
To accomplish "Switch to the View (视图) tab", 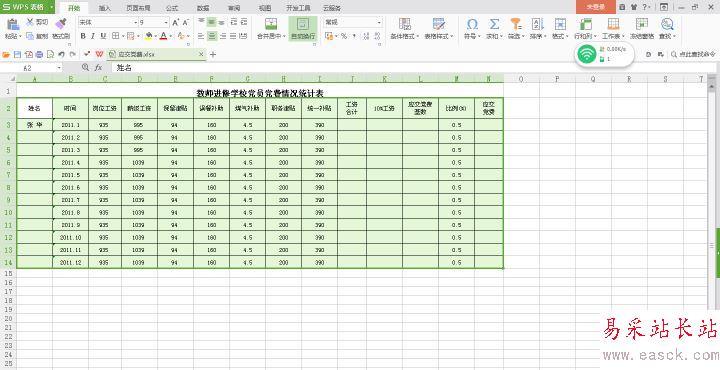I will pyautogui.click(x=265, y=8).
